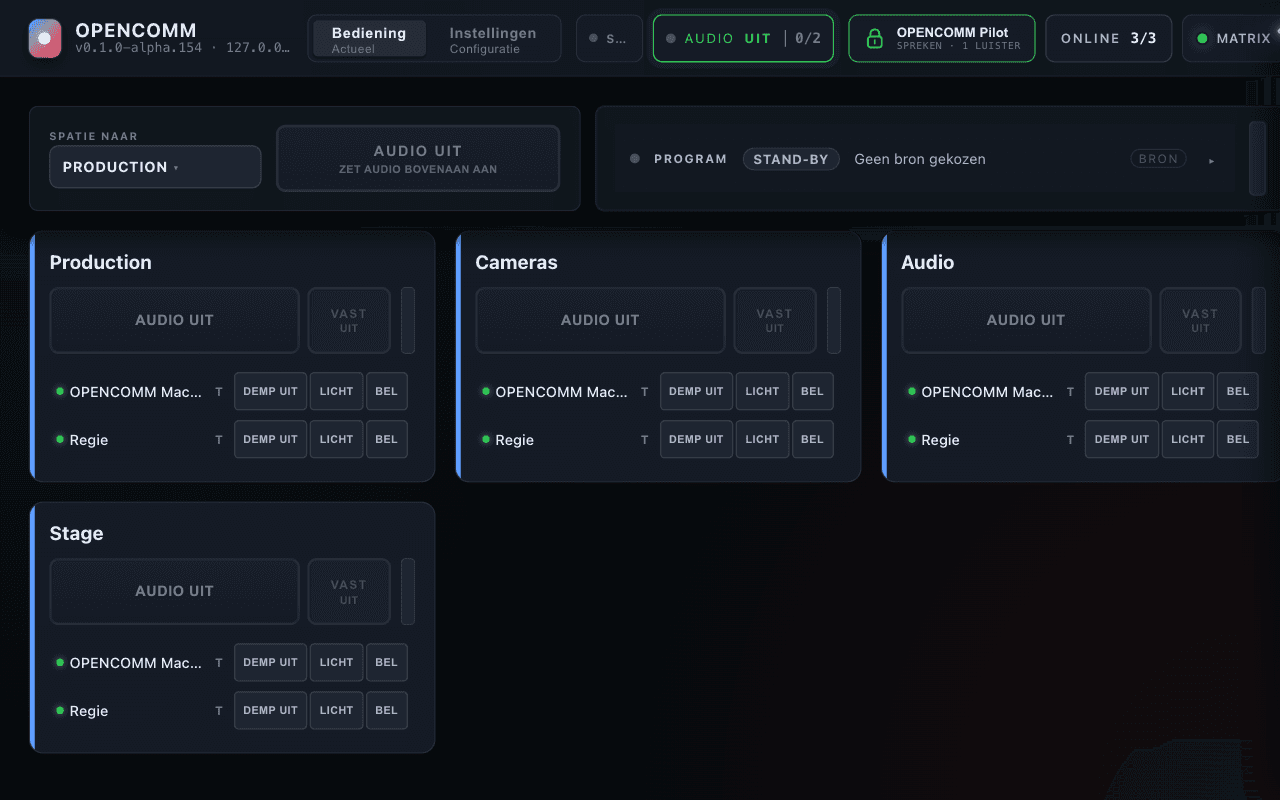Screen dimensions: 1280x800
Task: Switch to the Bediening tab
Action: click(x=369, y=39)
